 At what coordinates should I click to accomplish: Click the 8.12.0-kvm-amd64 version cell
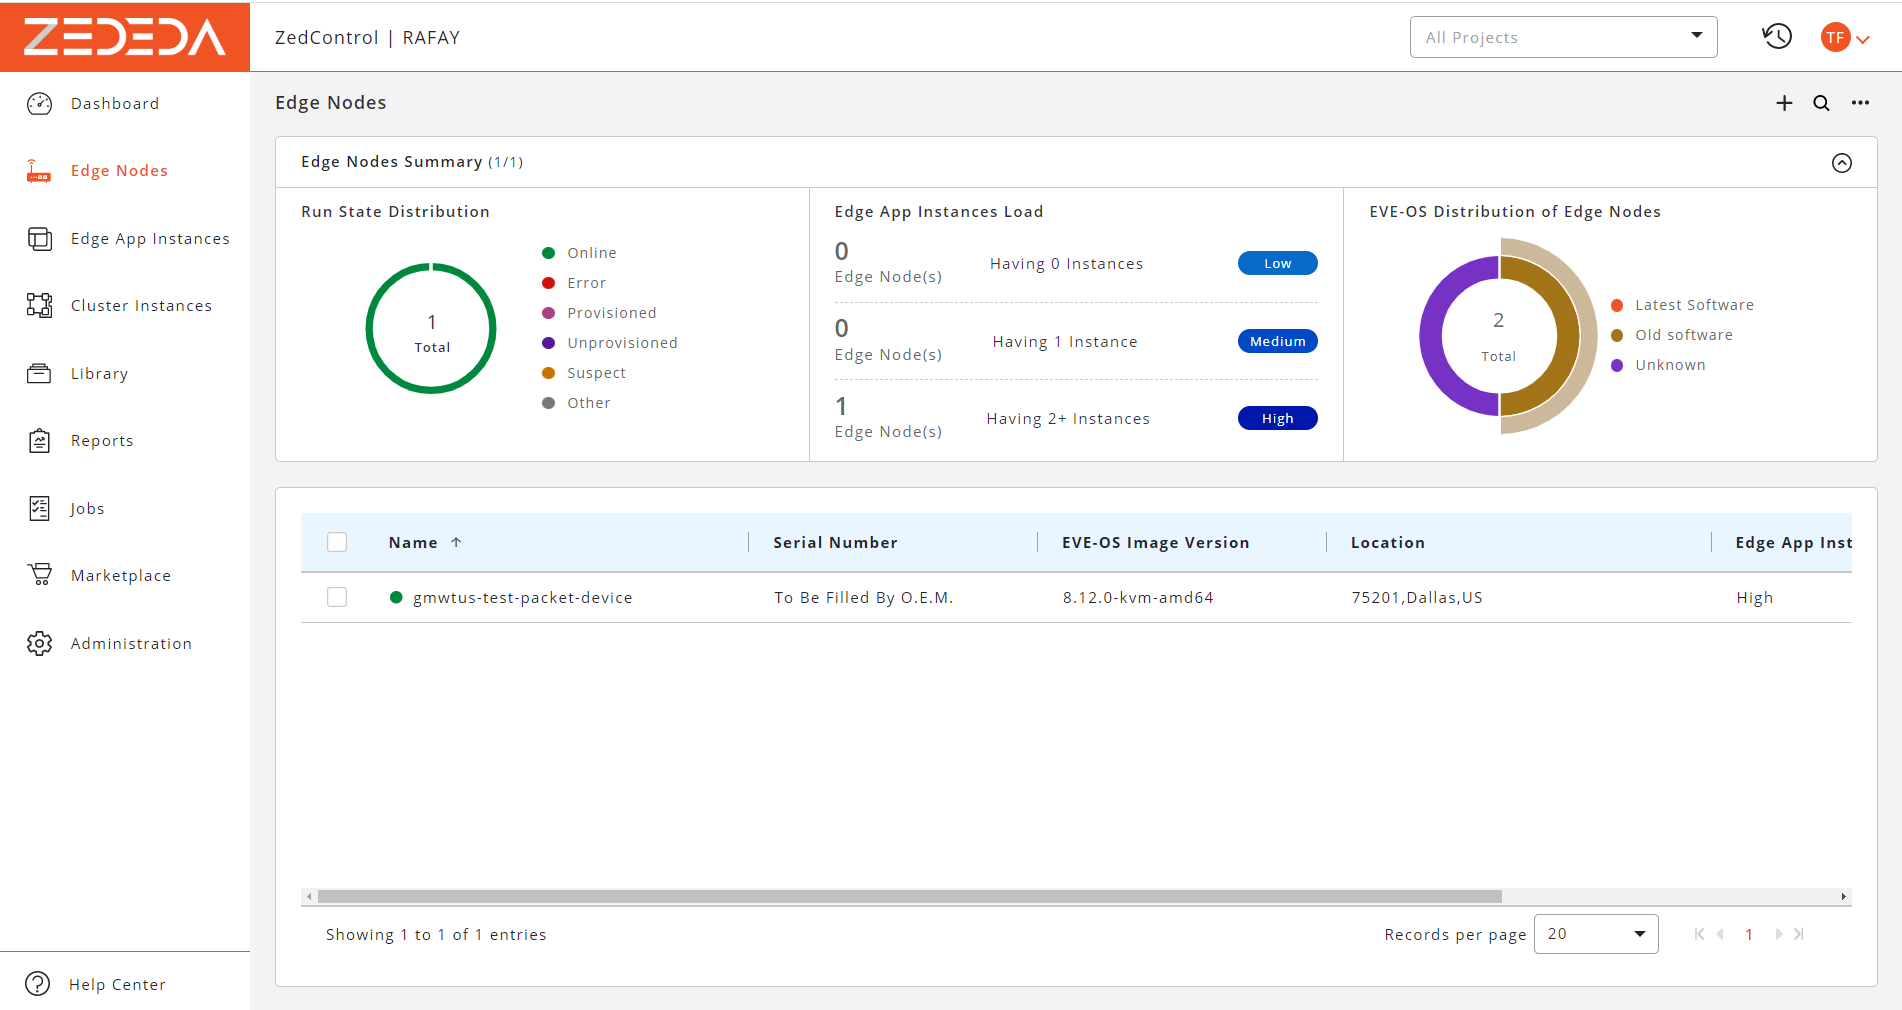click(x=1138, y=598)
